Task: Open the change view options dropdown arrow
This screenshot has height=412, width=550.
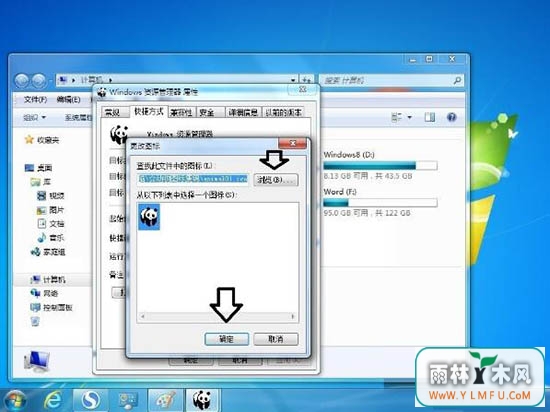Action: point(409,117)
